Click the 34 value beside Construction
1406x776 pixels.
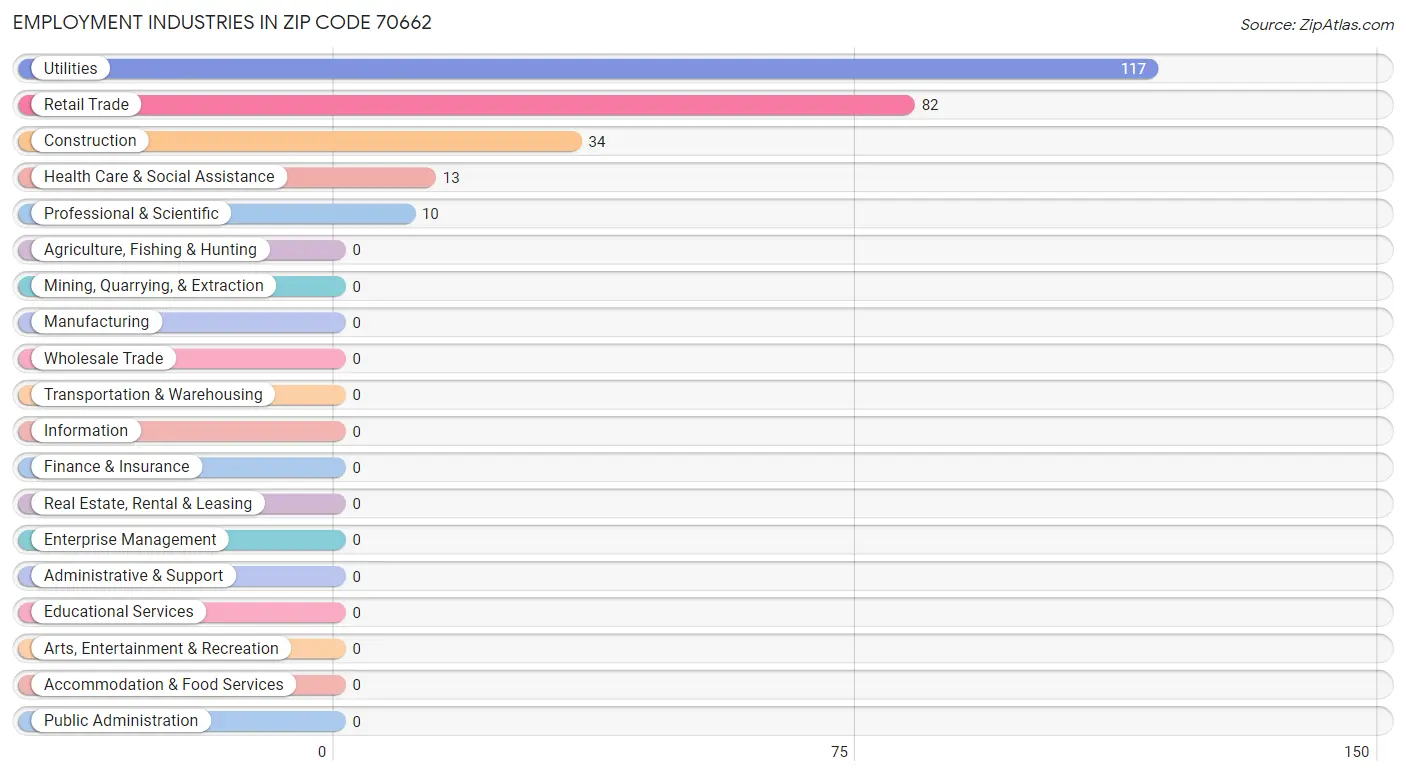click(597, 142)
